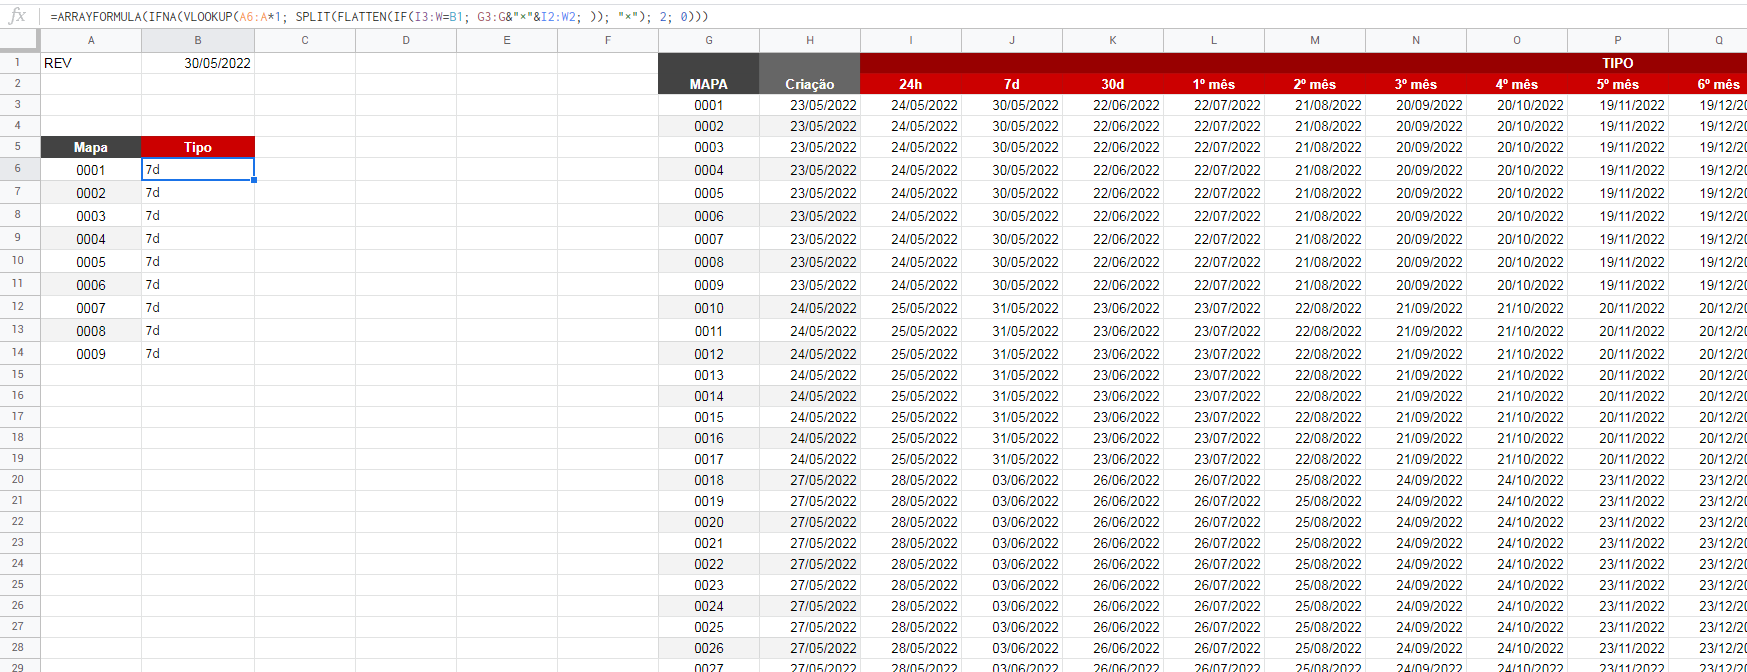Click the 4º mês column header

(x=1517, y=84)
